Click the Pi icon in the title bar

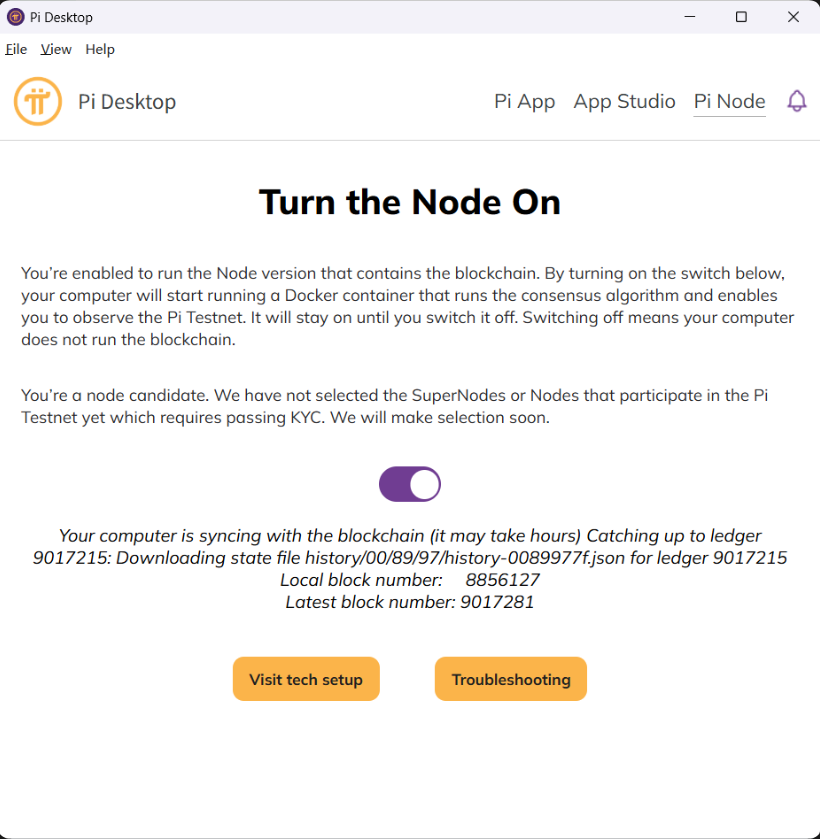click(16, 17)
